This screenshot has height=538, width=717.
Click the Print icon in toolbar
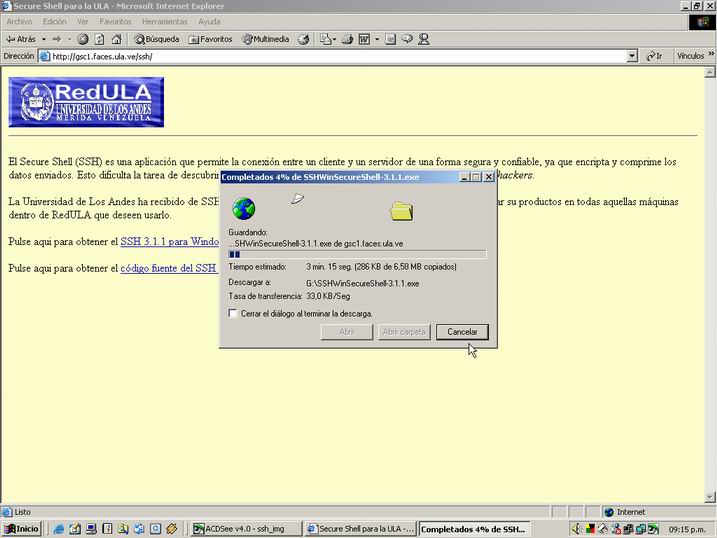pos(348,39)
